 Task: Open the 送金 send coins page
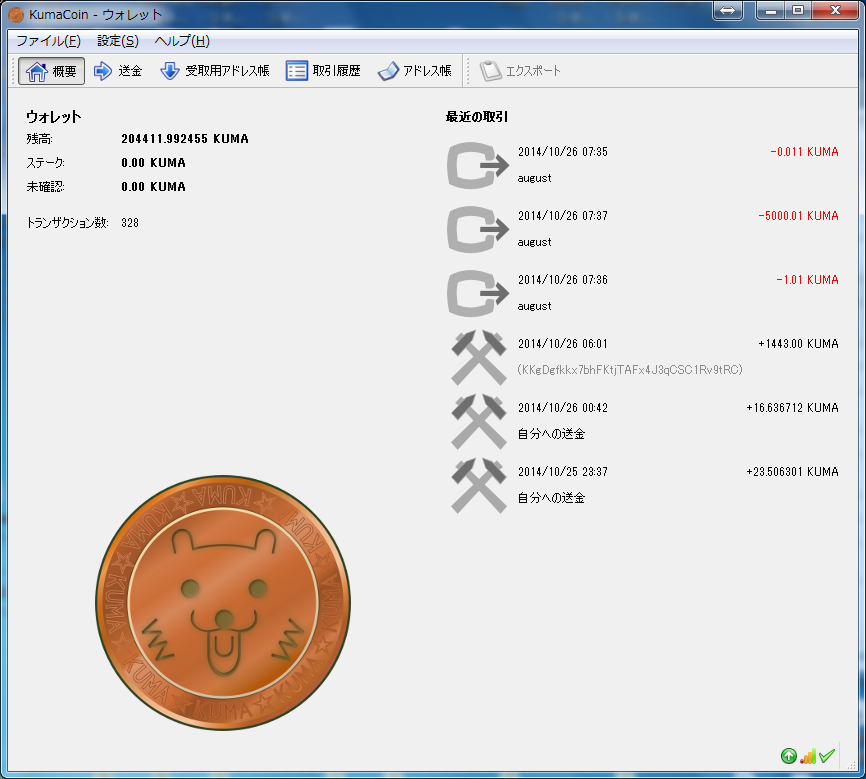(x=118, y=71)
